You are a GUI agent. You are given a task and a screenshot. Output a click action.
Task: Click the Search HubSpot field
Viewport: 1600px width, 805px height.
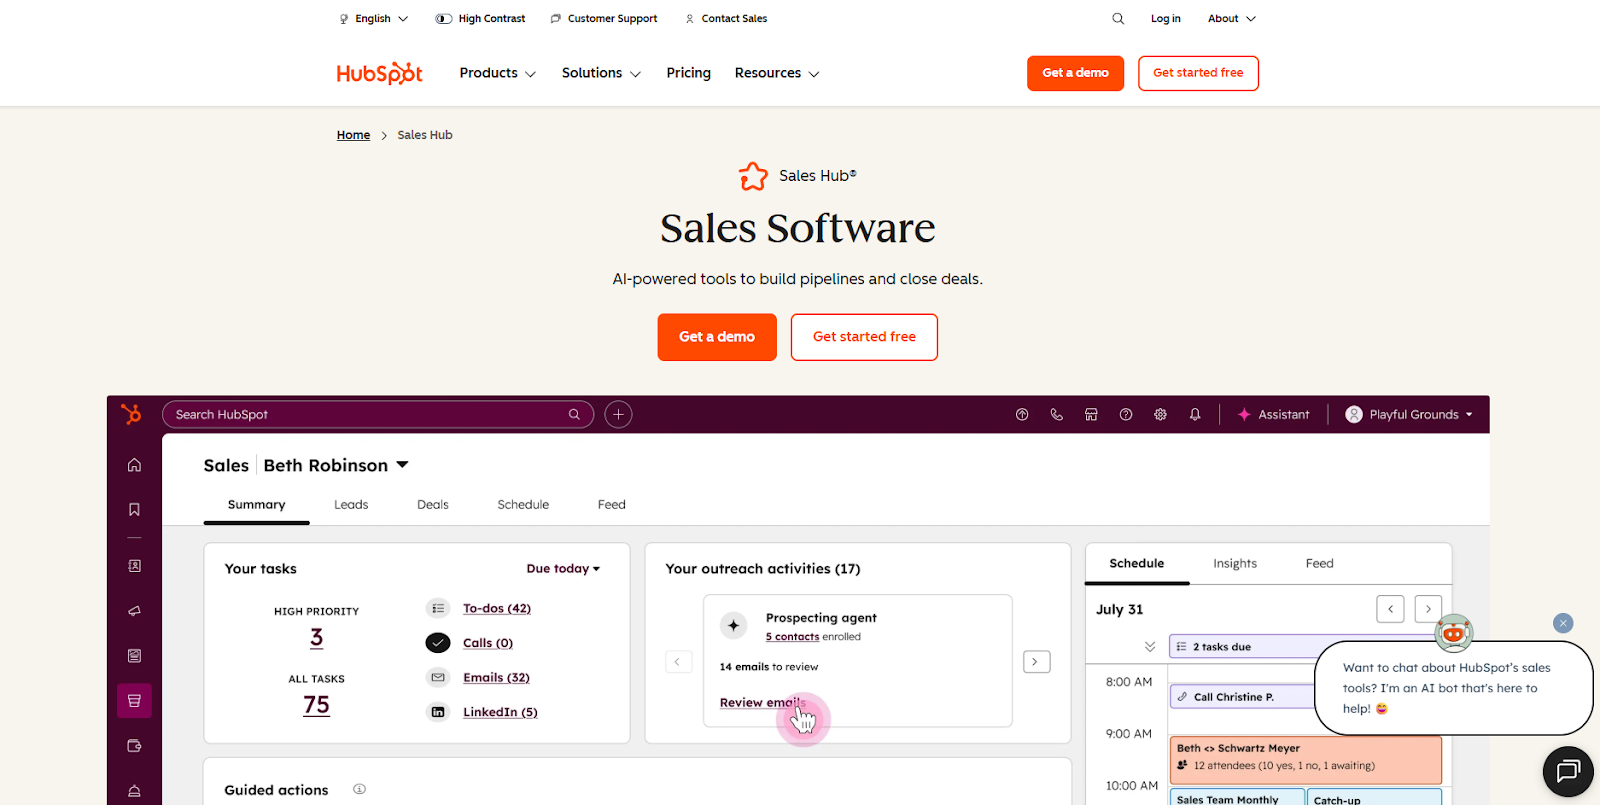point(378,414)
